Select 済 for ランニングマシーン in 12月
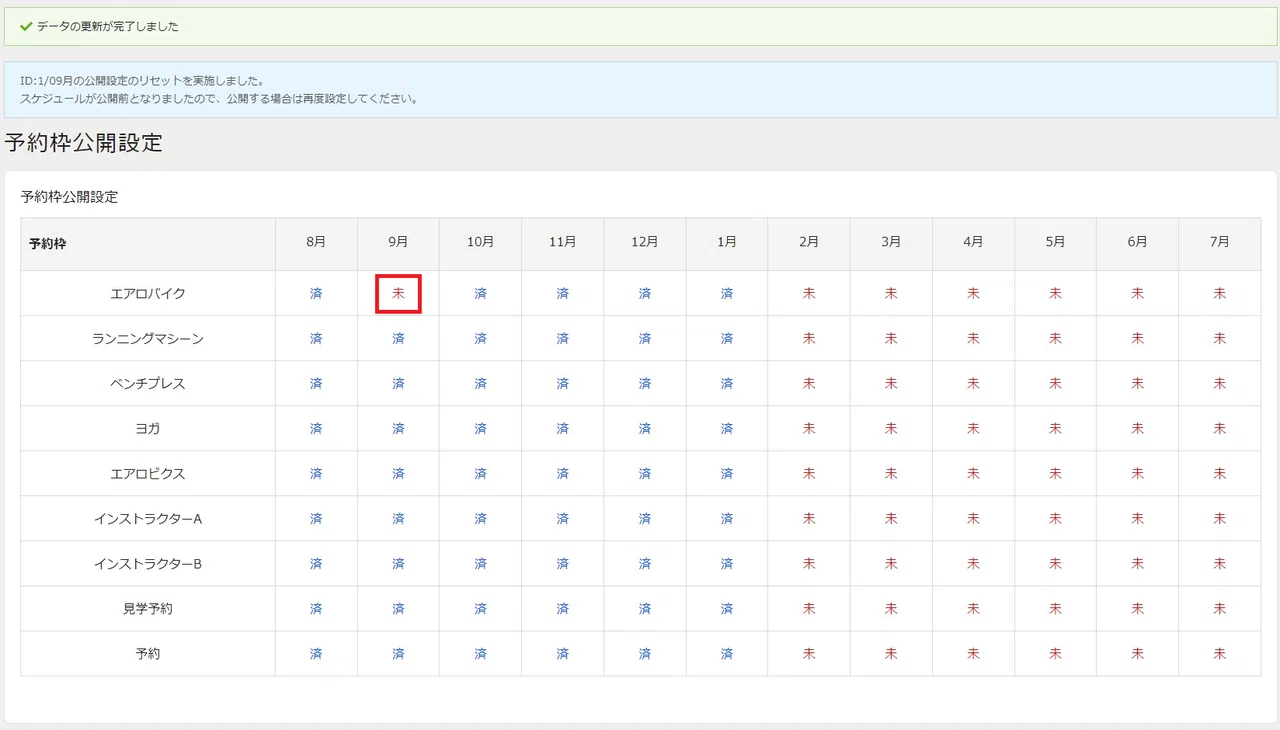This screenshot has width=1280, height=730. 645,339
